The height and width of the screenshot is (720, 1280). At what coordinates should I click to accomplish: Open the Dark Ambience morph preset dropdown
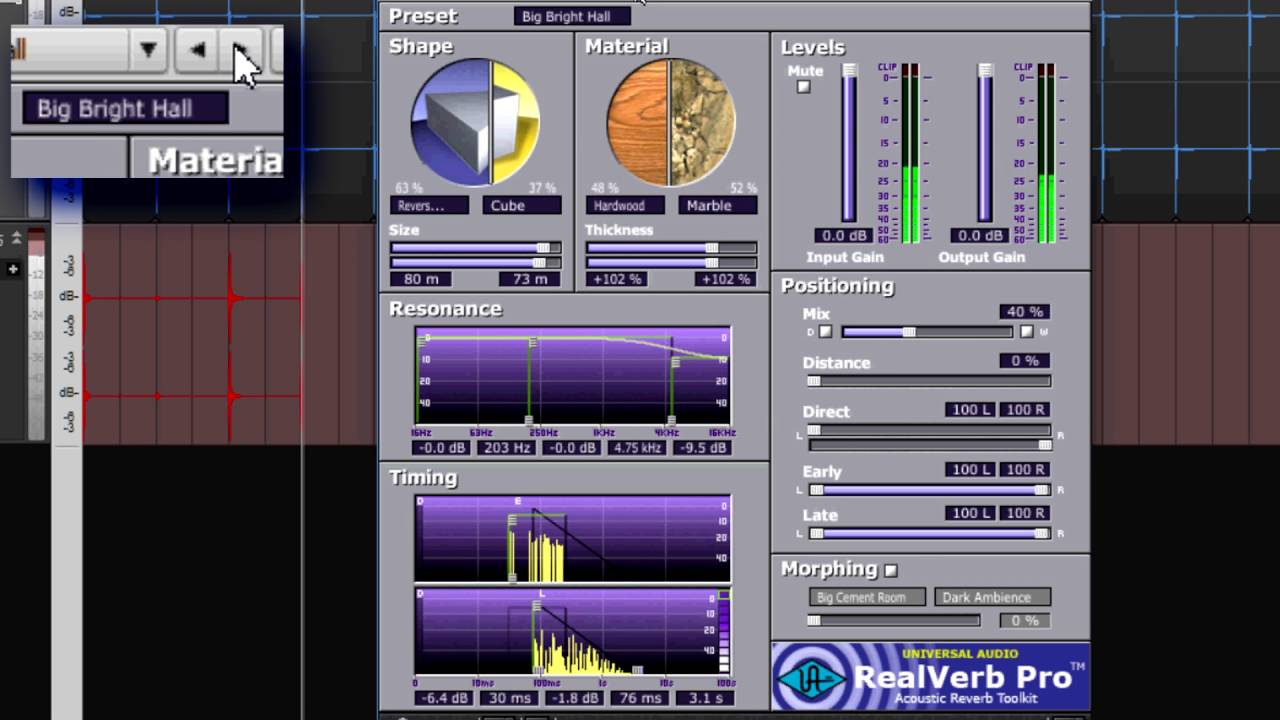click(992, 597)
